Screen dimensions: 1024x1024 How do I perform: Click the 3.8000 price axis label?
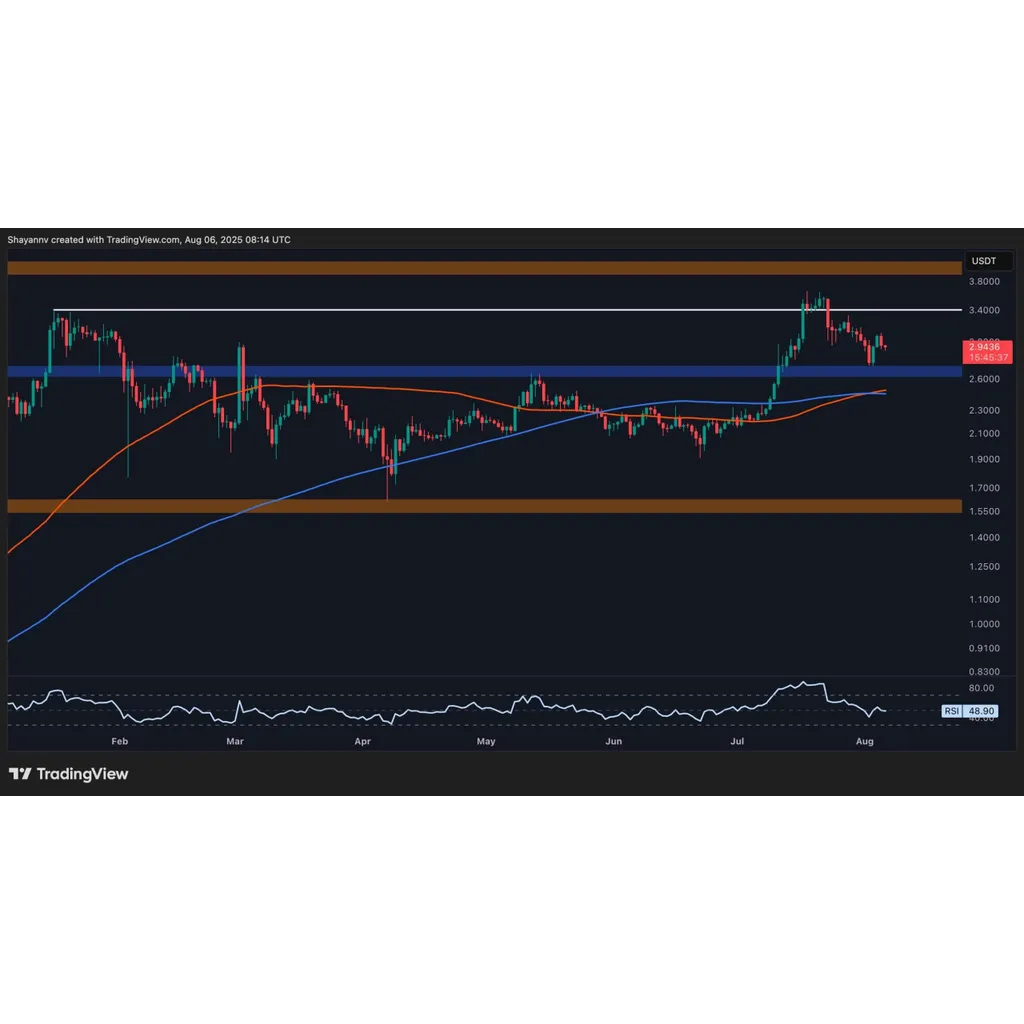[x=984, y=281]
